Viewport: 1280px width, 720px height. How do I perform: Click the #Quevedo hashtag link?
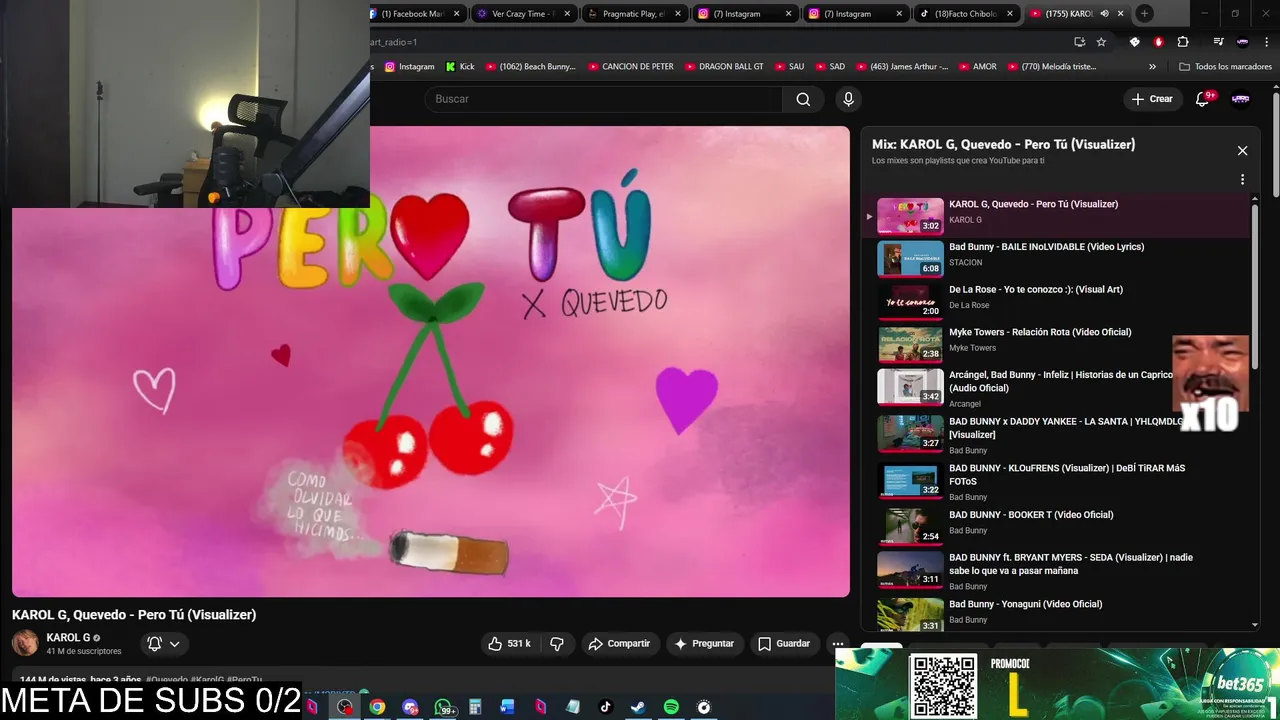click(x=167, y=680)
